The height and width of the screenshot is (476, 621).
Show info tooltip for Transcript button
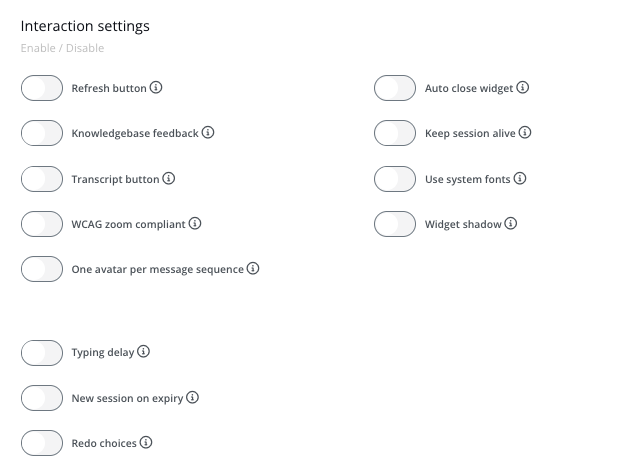pyautogui.click(x=169, y=178)
